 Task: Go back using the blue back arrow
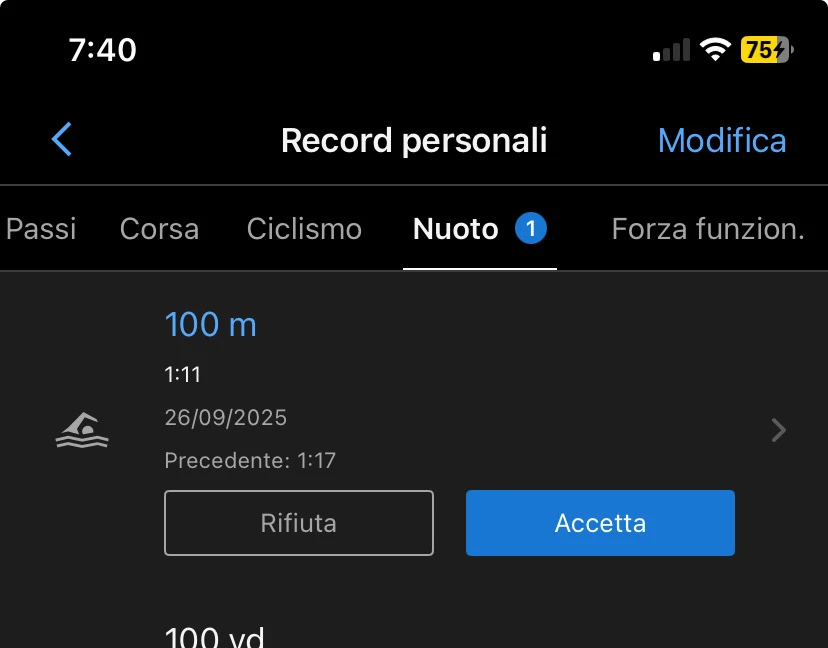tap(61, 139)
